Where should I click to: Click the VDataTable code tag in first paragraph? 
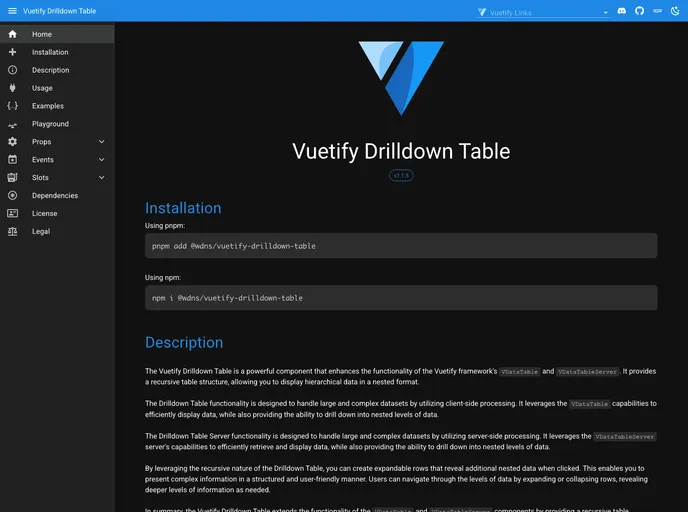click(520, 372)
